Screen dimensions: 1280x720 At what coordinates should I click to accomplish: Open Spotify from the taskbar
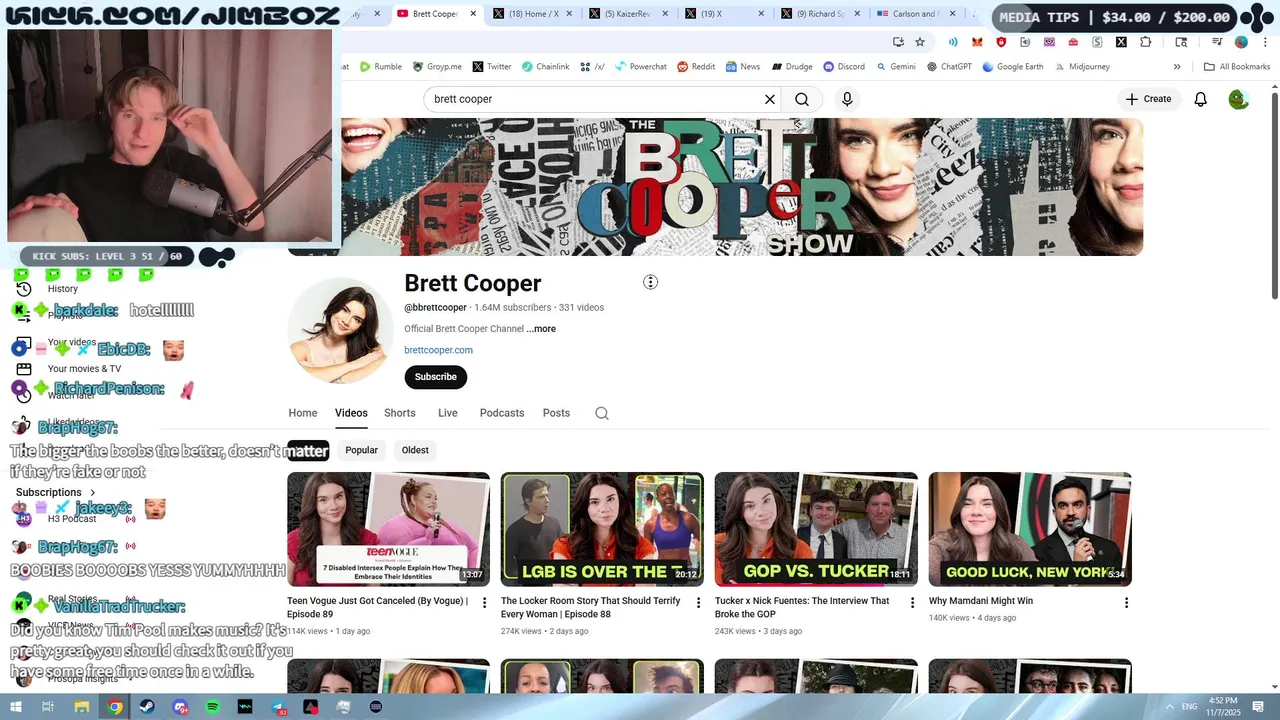(x=212, y=707)
